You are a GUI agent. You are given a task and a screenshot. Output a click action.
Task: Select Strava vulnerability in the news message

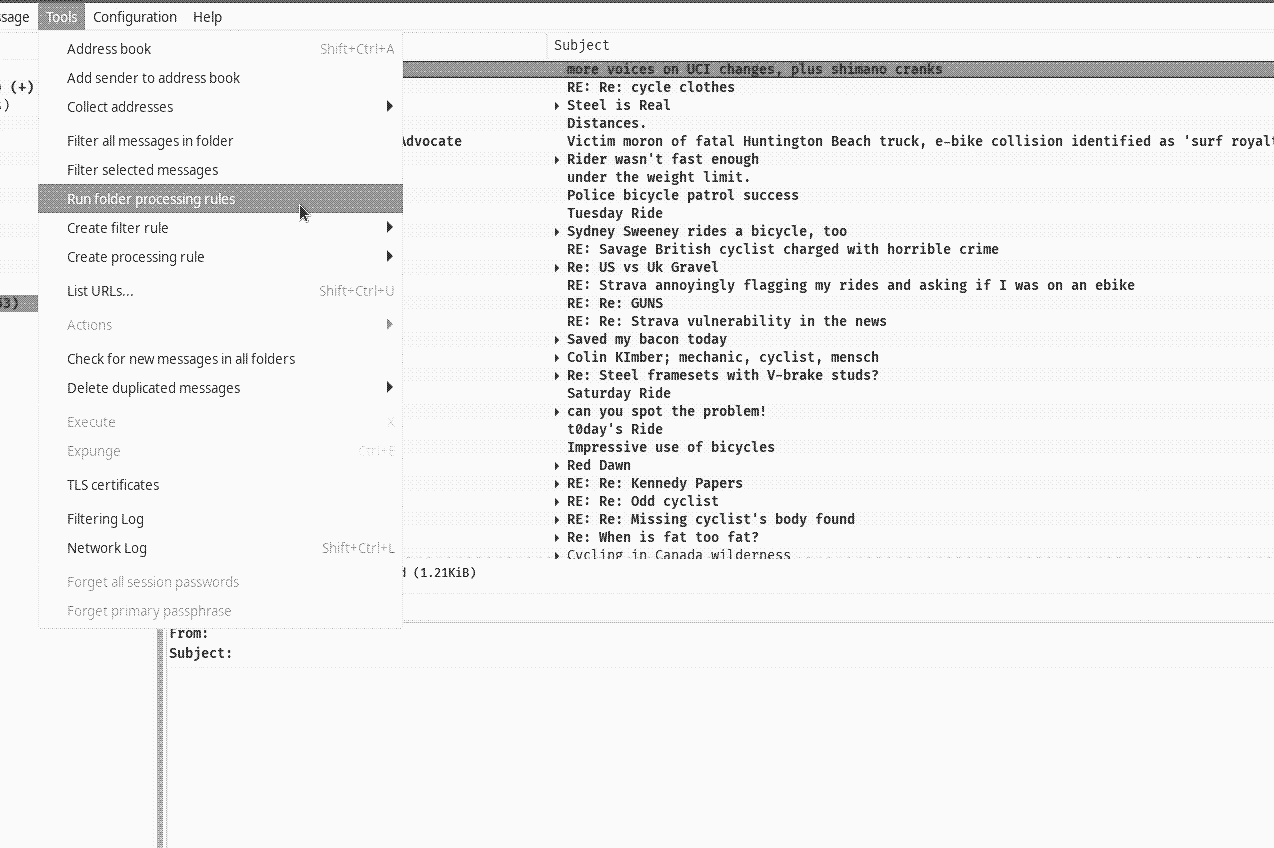(x=727, y=321)
